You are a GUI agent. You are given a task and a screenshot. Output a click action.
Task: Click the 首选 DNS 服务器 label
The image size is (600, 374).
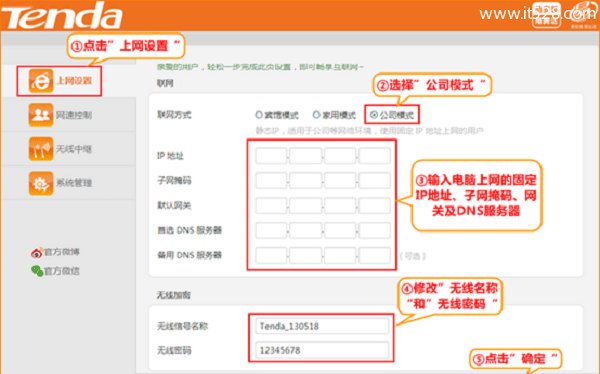tap(189, 230)
